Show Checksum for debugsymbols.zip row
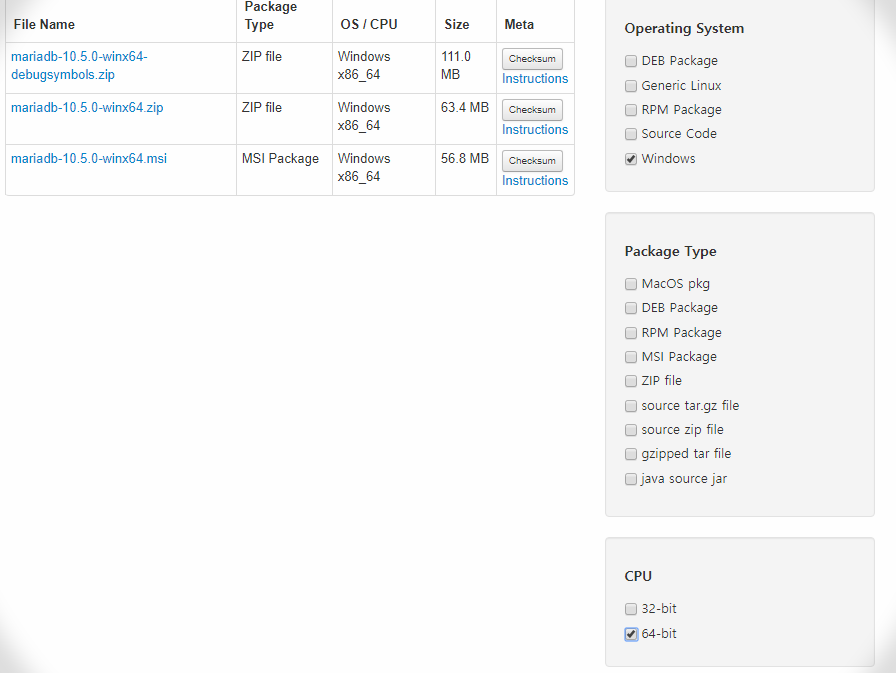Screen dimensions: 896x673 coord(532,59)
